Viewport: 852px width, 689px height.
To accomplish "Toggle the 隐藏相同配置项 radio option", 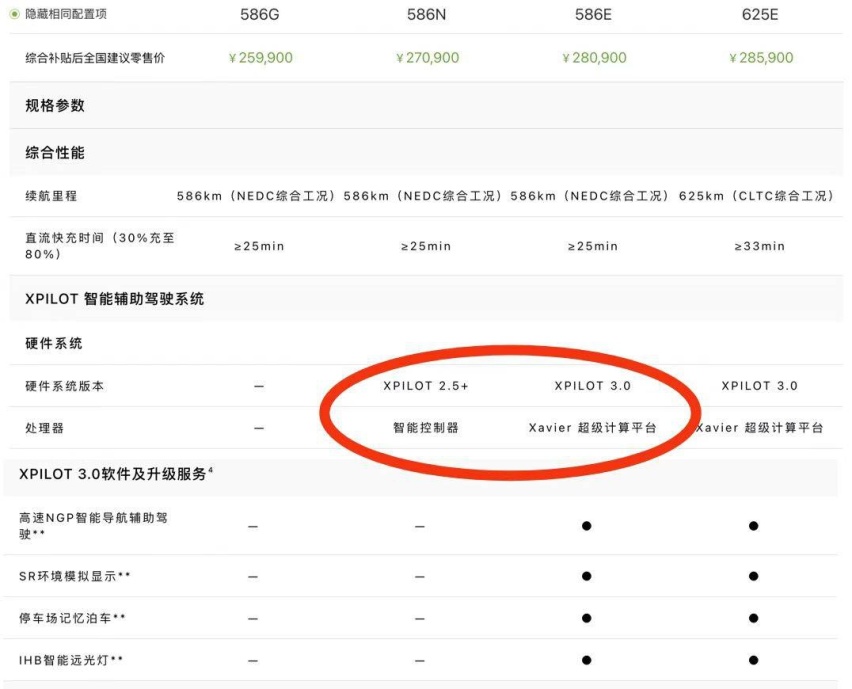I will click(15, 14).
